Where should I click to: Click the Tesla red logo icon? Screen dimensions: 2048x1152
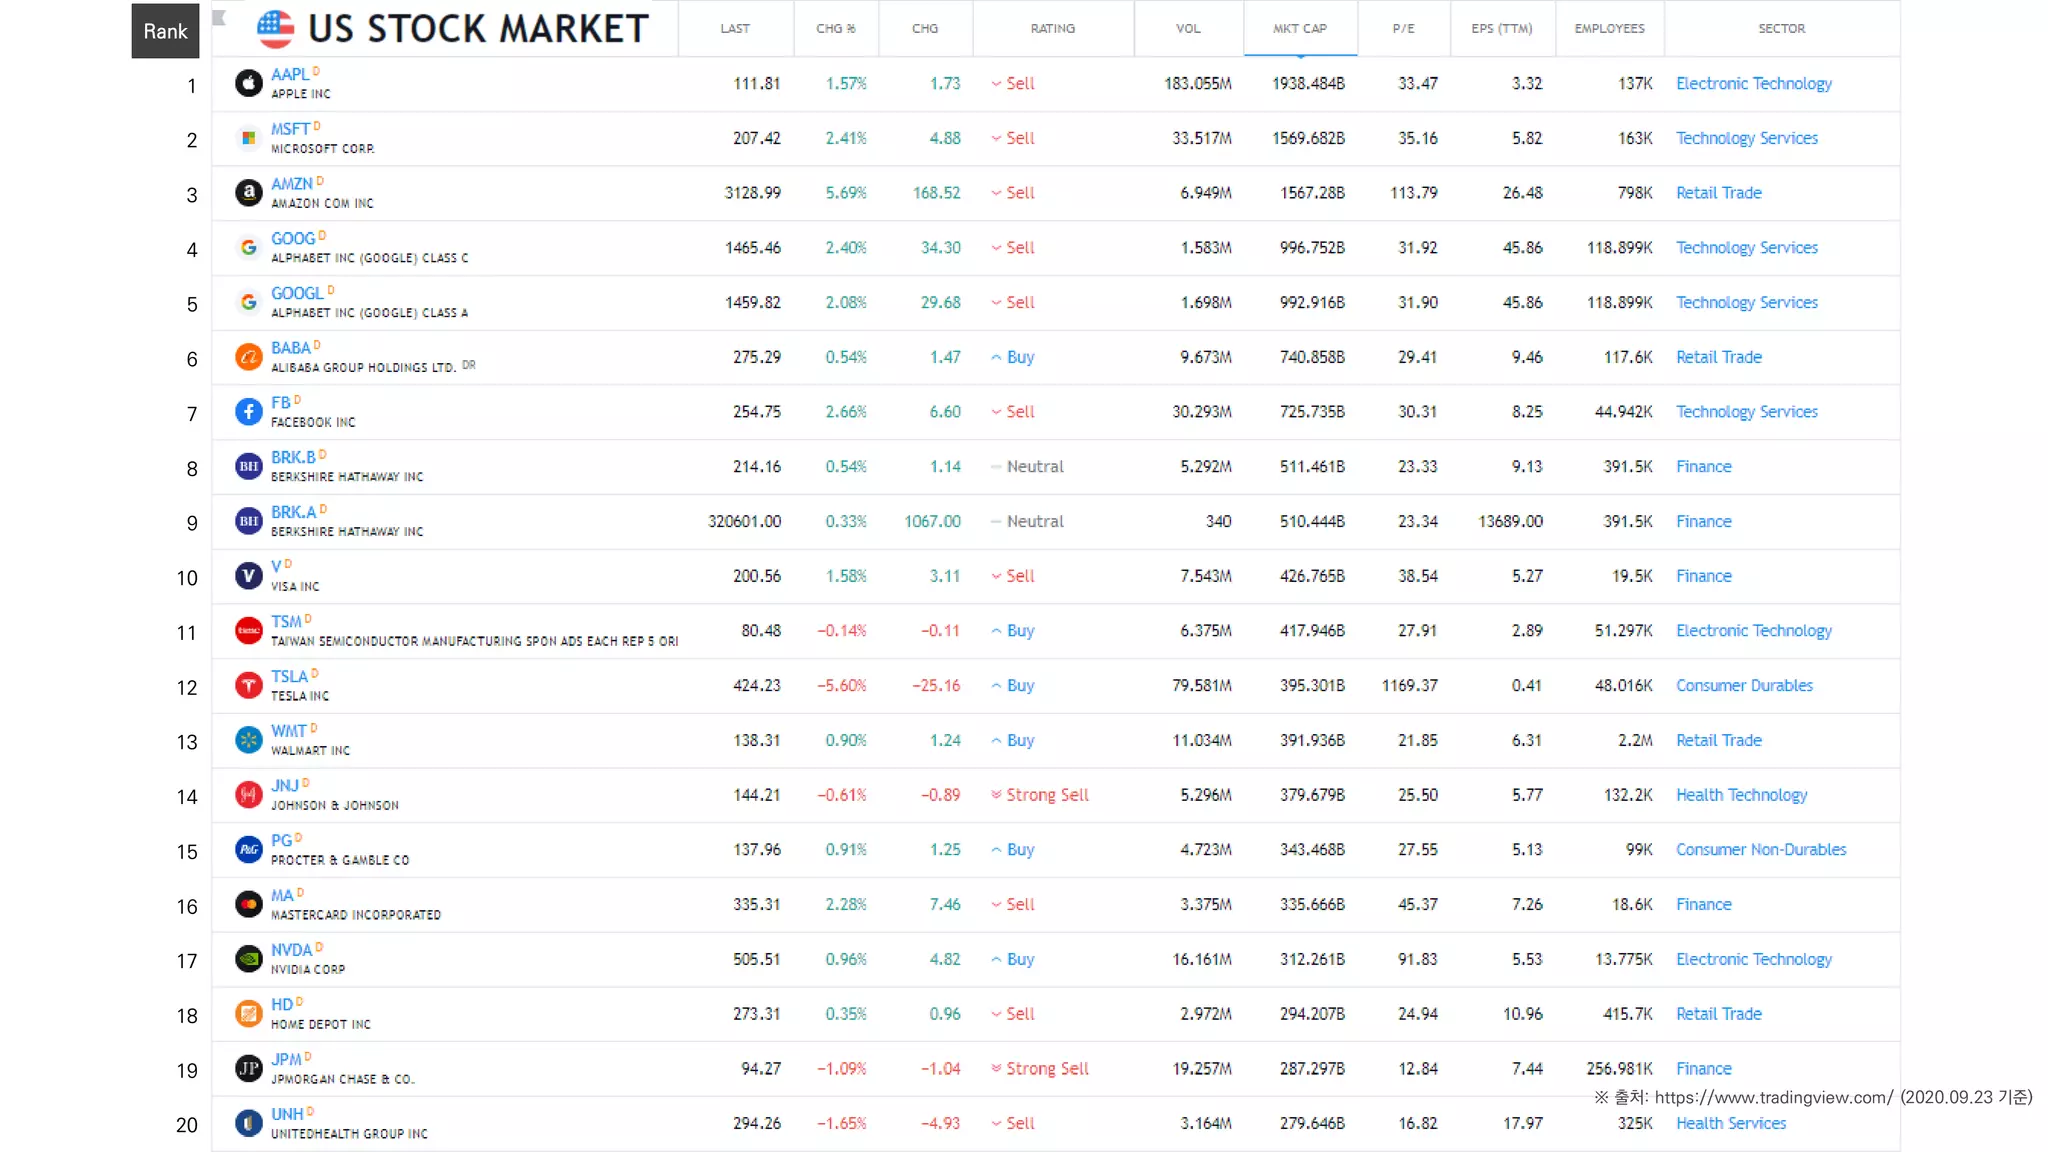[248, 685]
